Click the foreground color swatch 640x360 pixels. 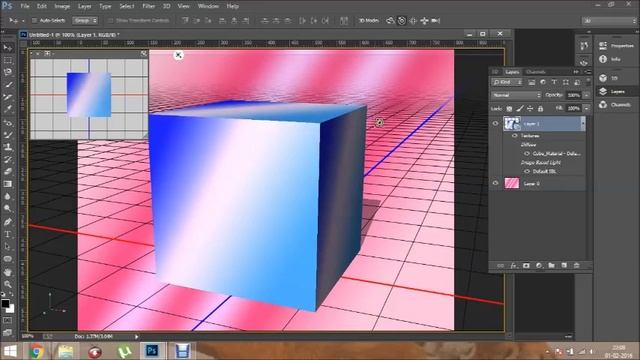tap(5, 303)
